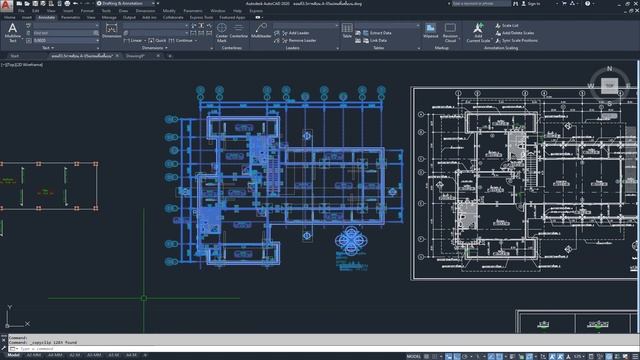
Task: Click the Open folder icon in quick access toolbar
Action: click(27, 4)
